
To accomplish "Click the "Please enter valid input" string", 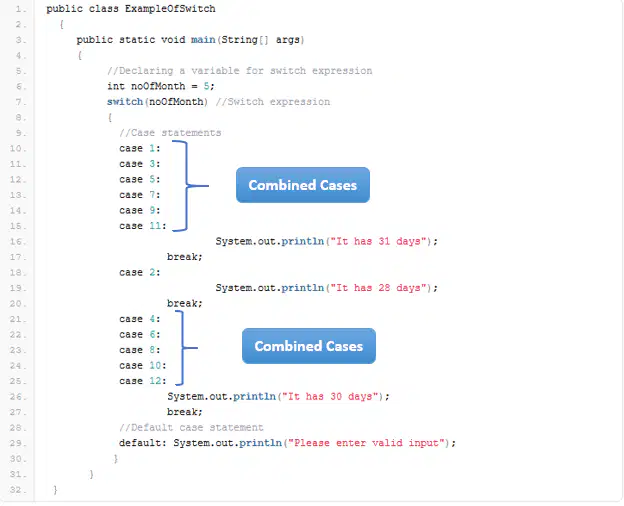I will pos(366,443).
